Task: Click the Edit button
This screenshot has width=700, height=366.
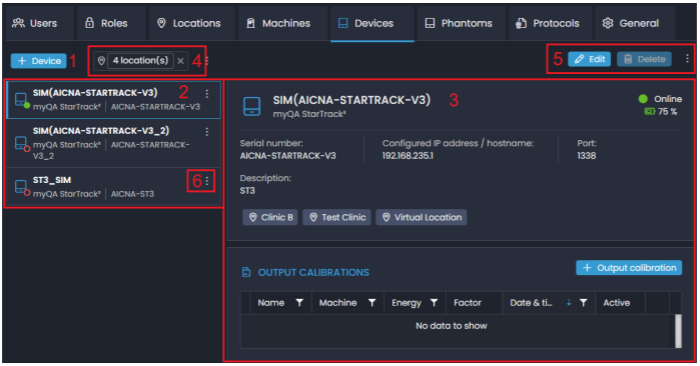Action: pos(589,59)
